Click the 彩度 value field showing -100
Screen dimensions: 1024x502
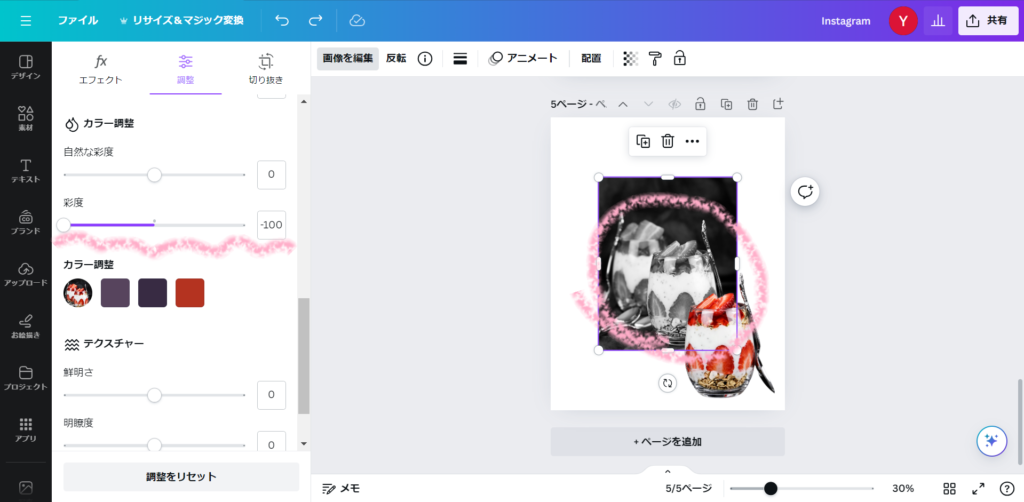[271, 225]
